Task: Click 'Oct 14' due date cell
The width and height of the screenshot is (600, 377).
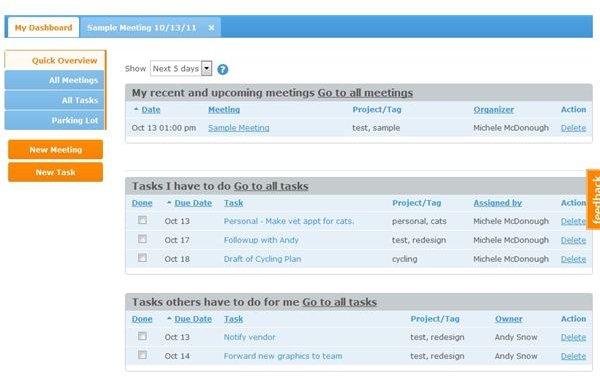Action: [x=177, y=356]
